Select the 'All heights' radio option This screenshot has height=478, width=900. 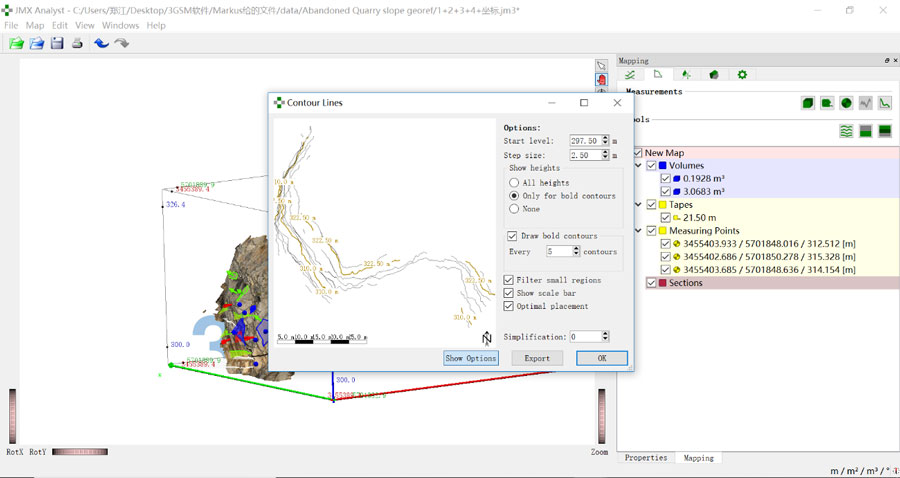514,183
